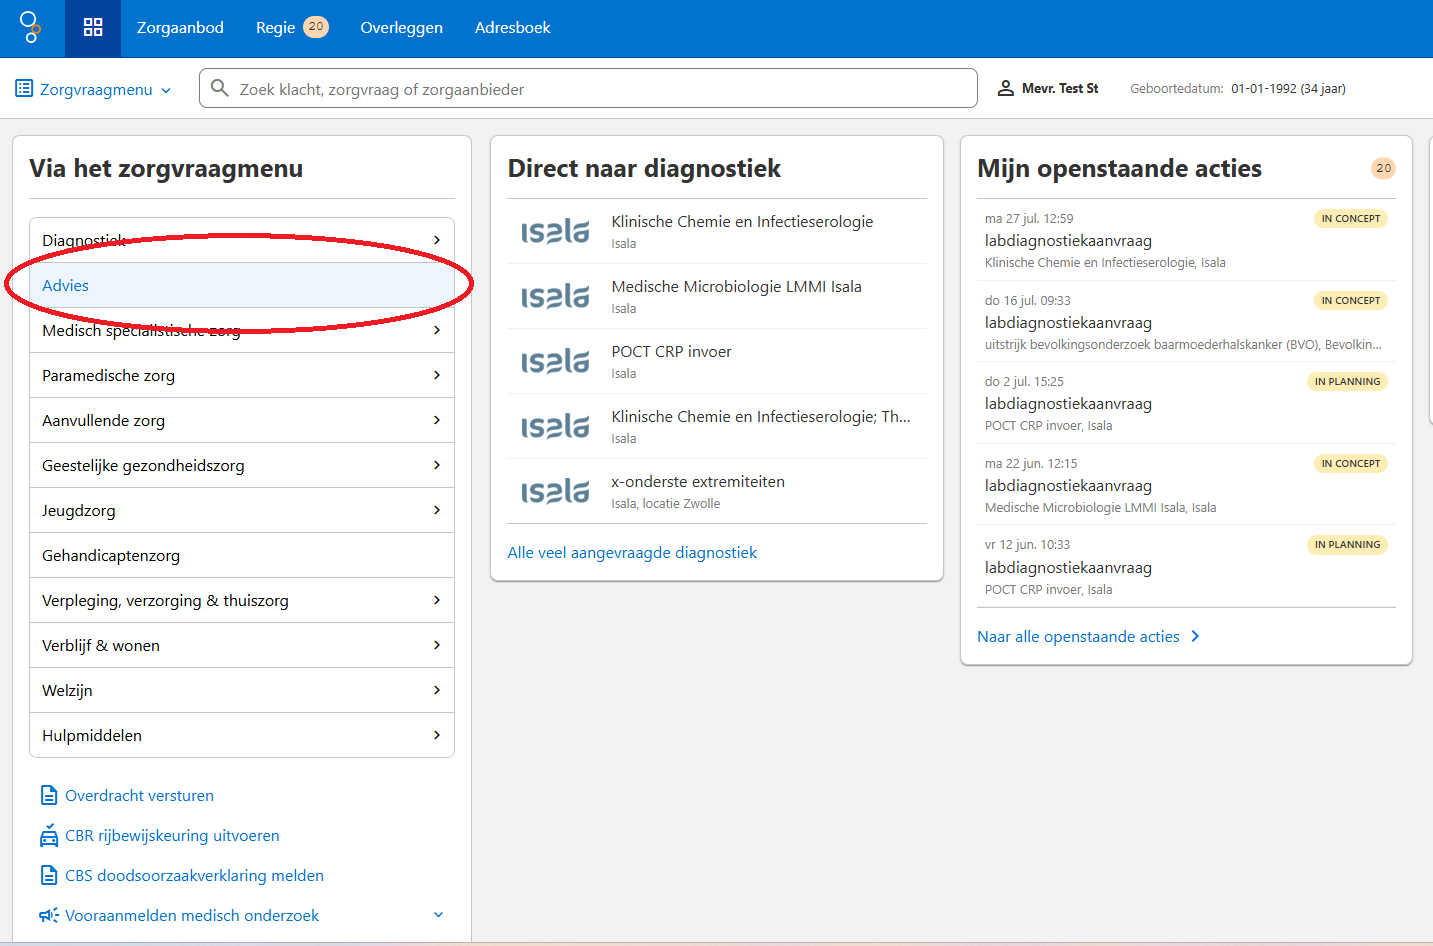Open CBS doodsoorzaakverklaring melden link
1433x946 pixels.
194,875
